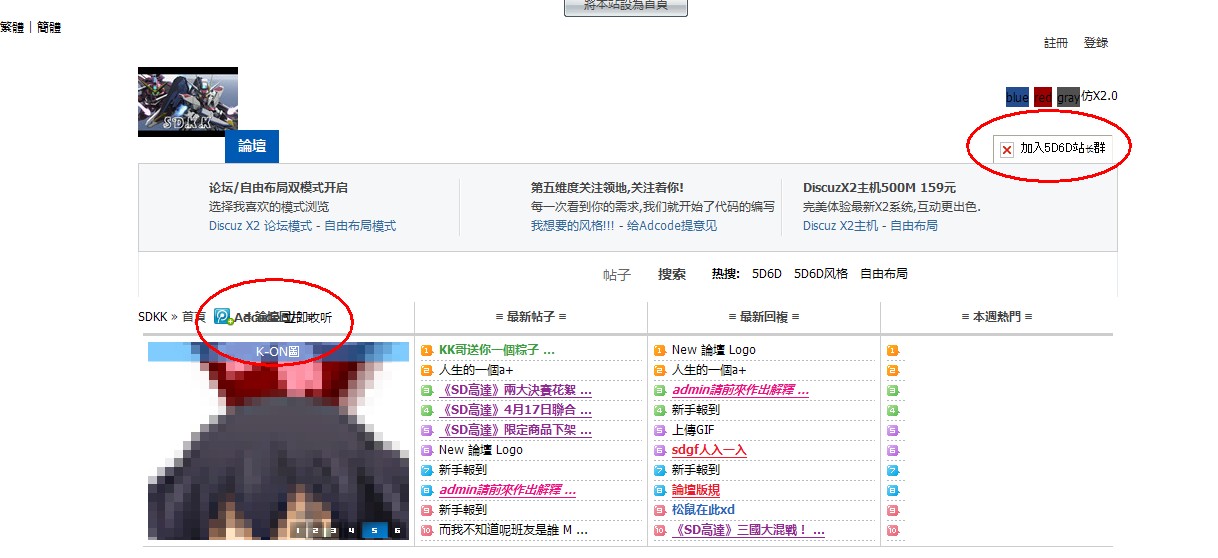Select the hot search term 自由布局
The height and width of the screenshot is (558, 1218).
click(884, 274)
